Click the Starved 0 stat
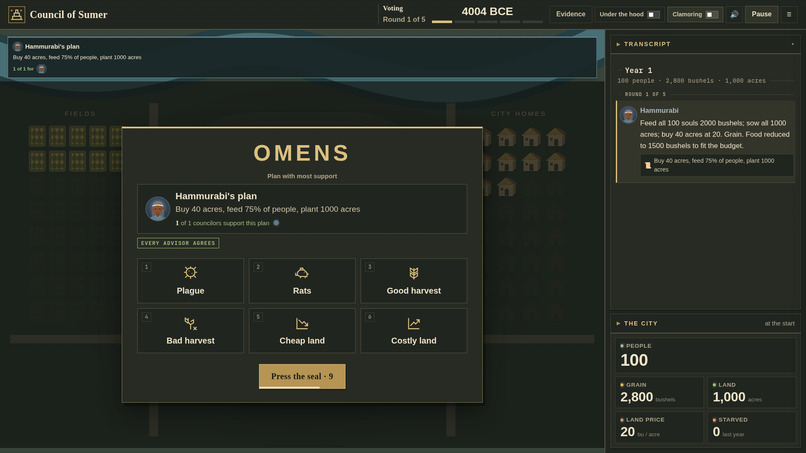 [x=752, y=427]
